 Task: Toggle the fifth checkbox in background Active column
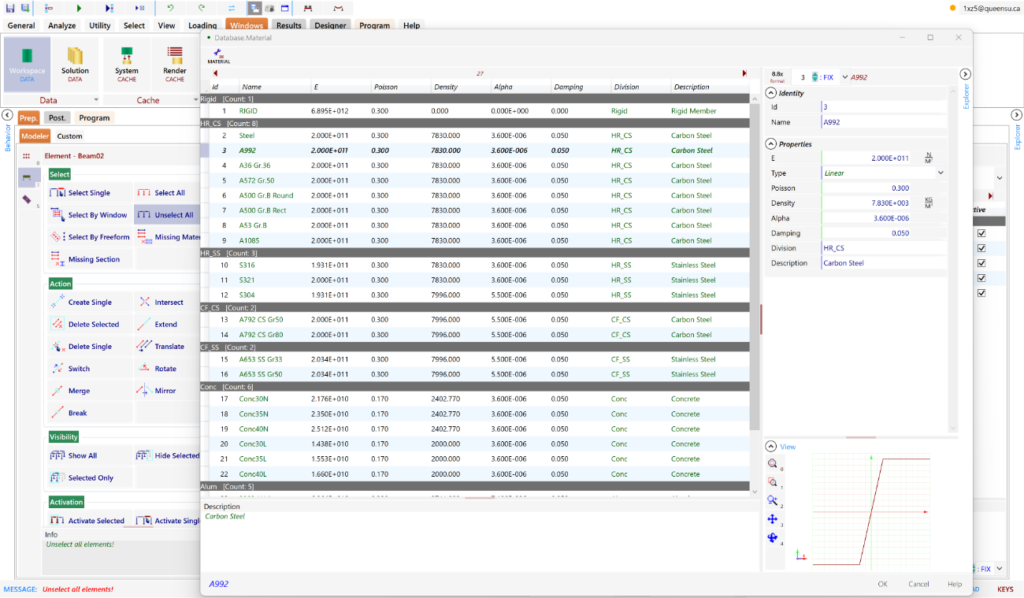click(x=982, y=293)
